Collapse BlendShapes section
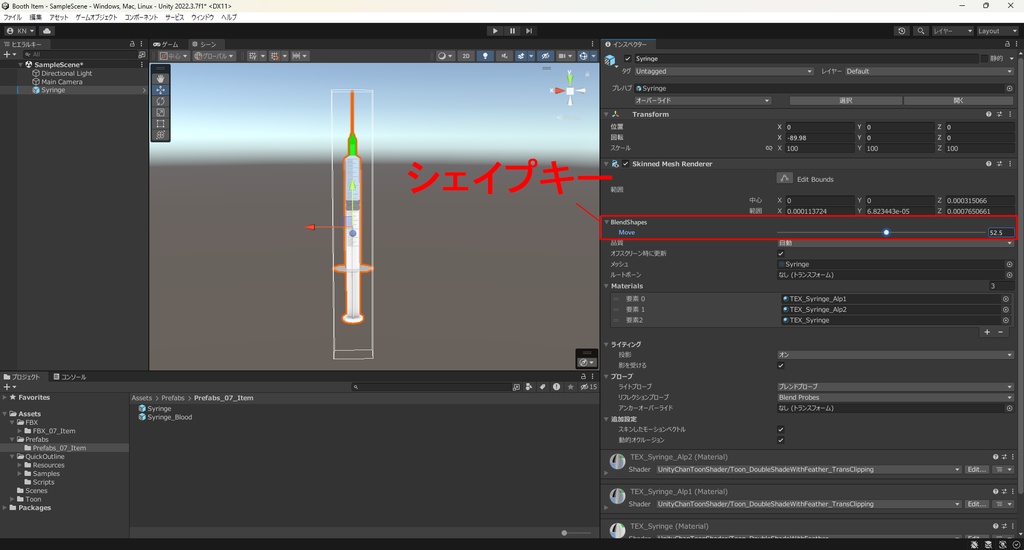Image resolution: width=1024 pixels, height=550 pixels. pyautogui.click(x=607, y=222)
